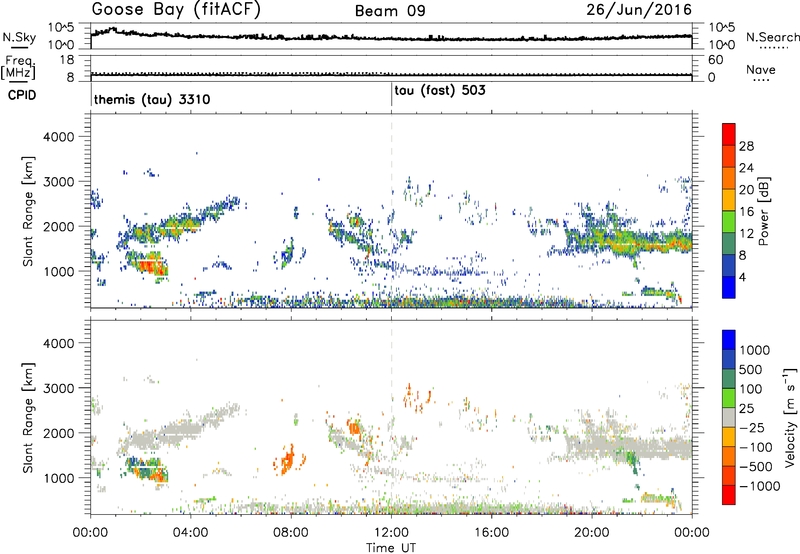The height and width of the screenshot is (554, 800).
Task: Click the '2000' tick on the power panel
Action: tap(58, 226)
